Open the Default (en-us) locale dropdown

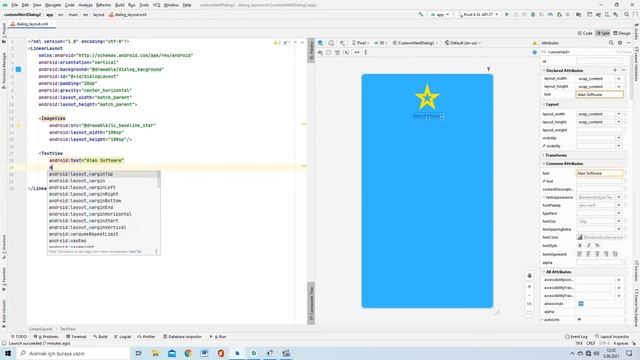point(463,43)
